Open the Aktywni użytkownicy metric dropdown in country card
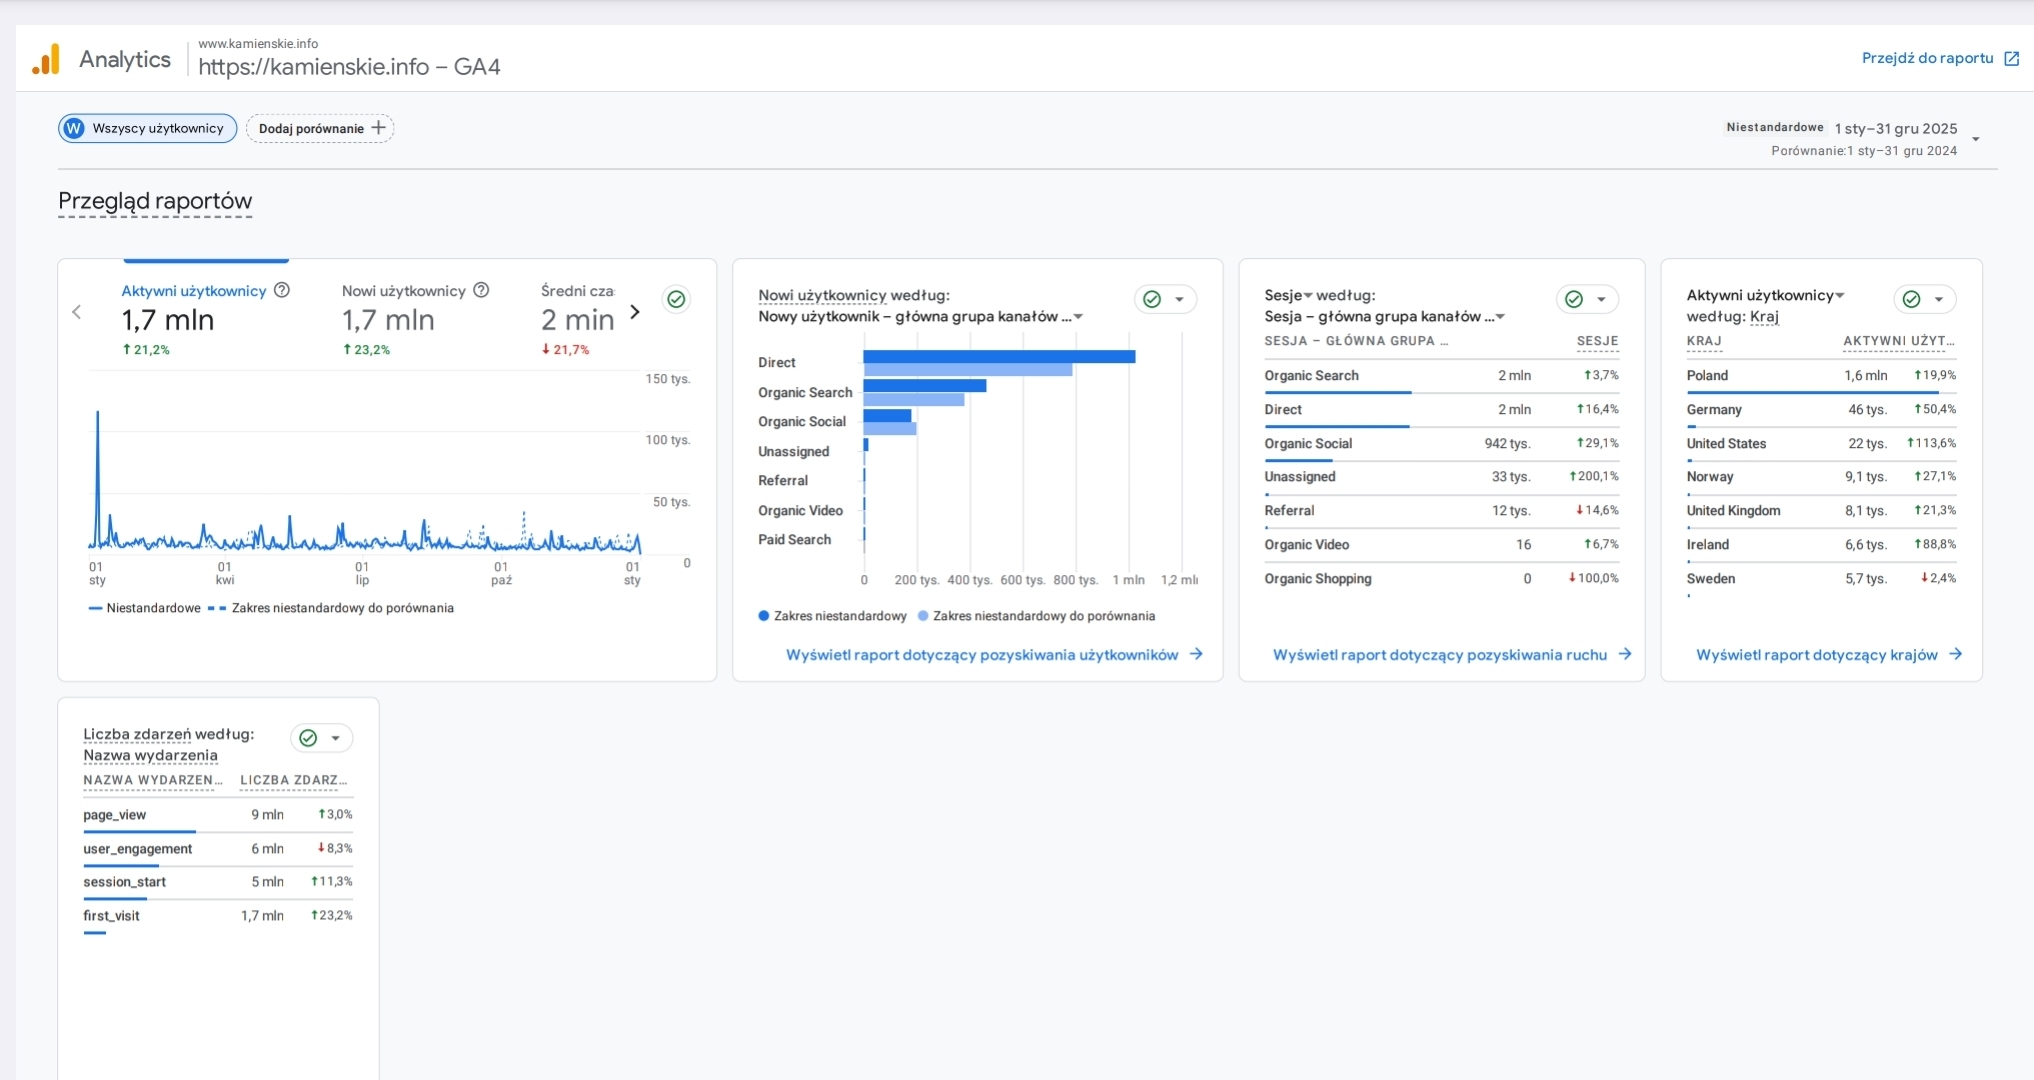This screenshot has width=2034, height=1080. pyautogui.click(x=1840, y=295)
